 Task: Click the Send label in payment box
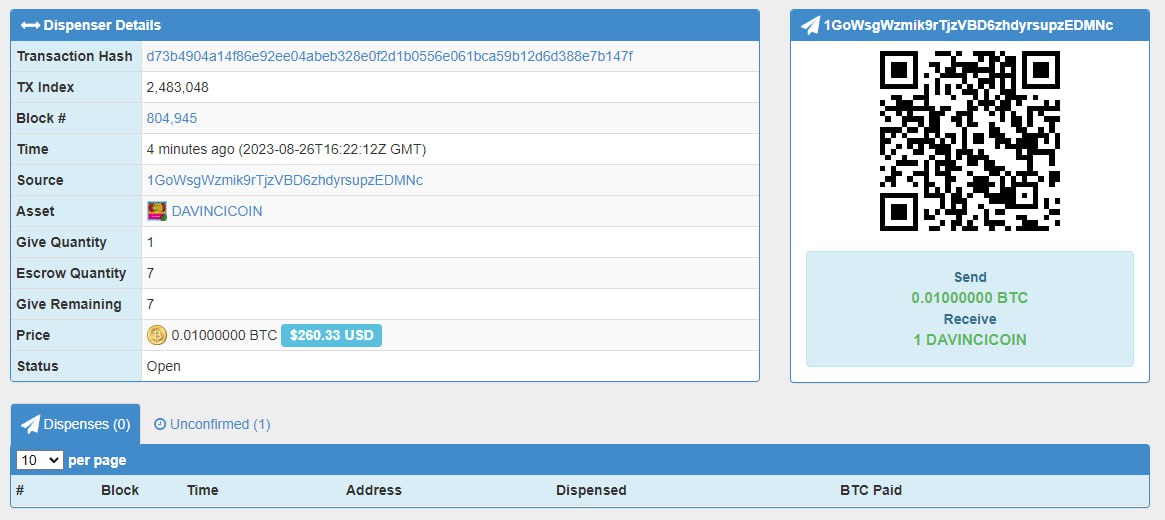[970, 277]
